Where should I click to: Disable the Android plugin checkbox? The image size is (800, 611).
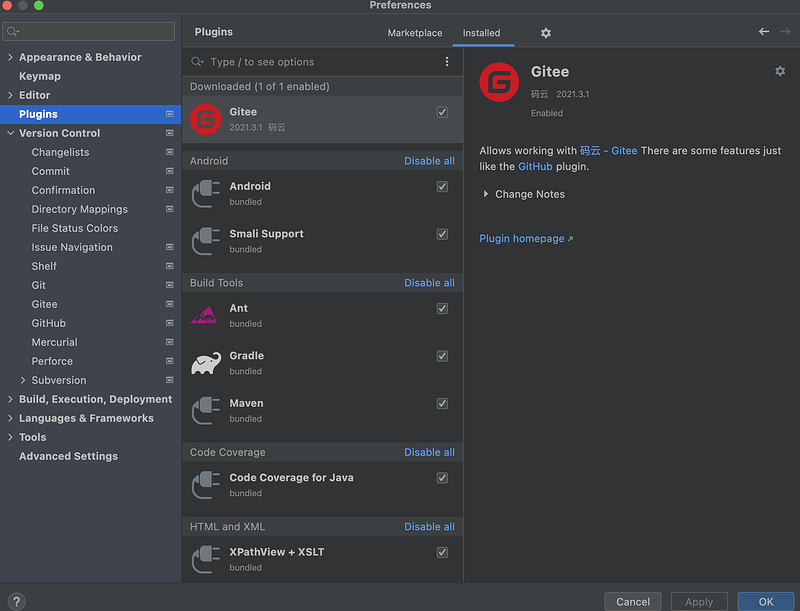442,187
